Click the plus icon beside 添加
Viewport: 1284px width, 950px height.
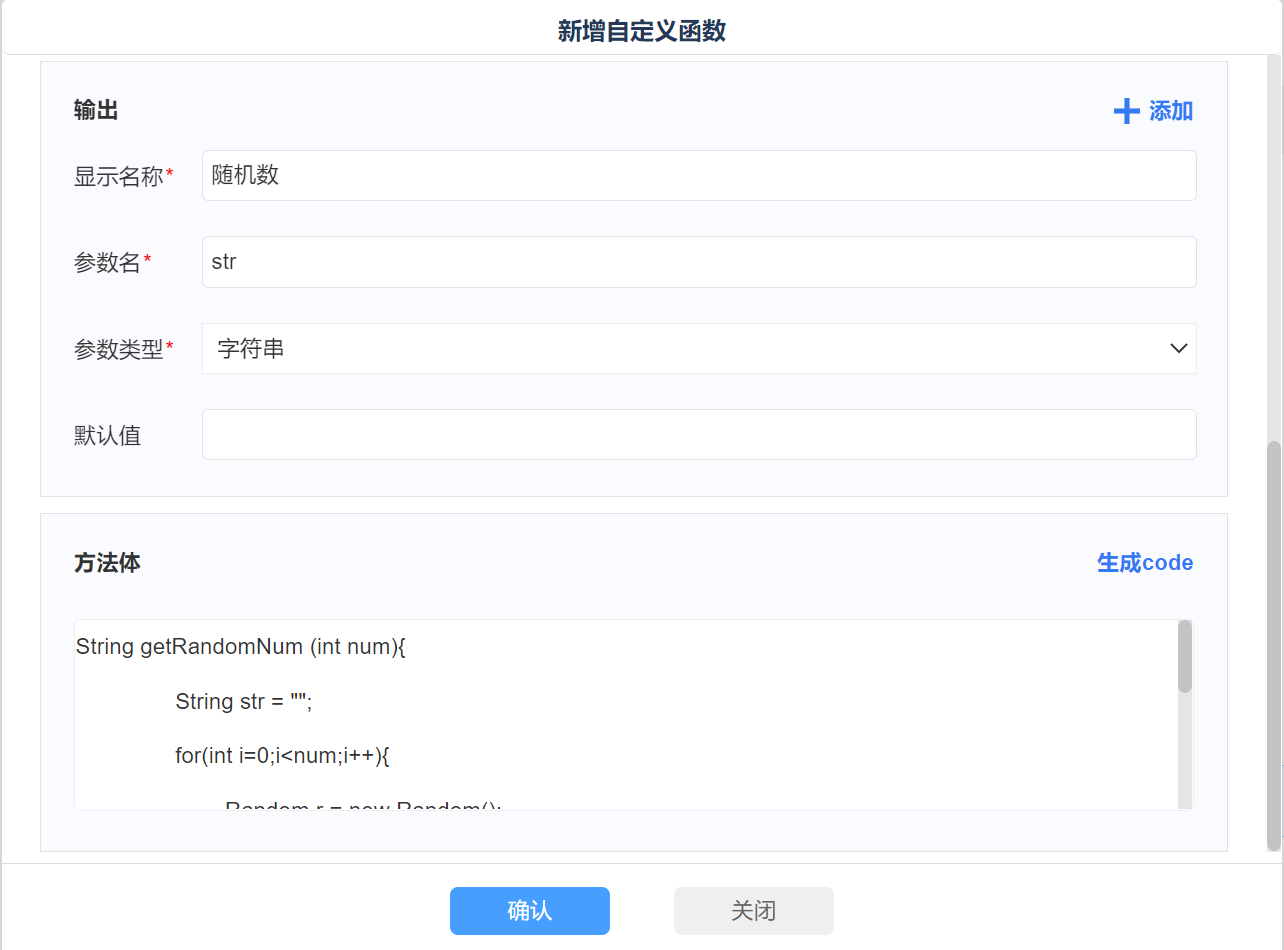(x=1126, y=111)
